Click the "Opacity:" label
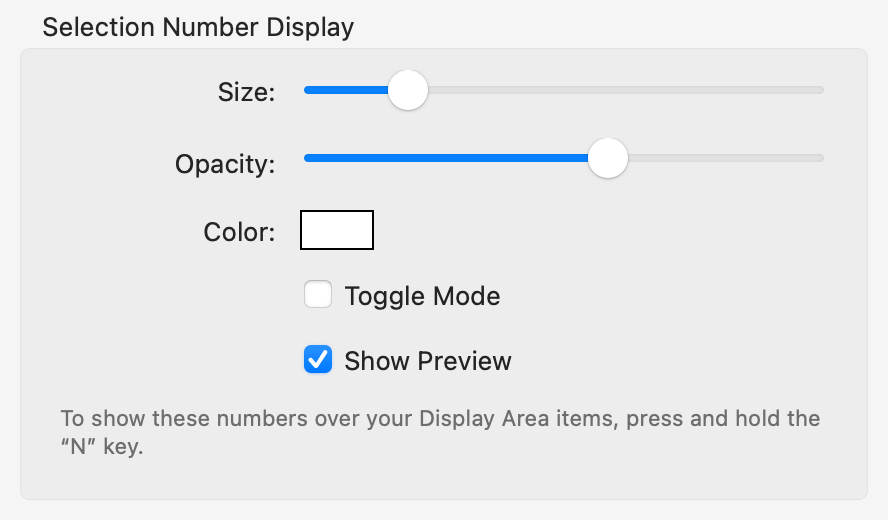The width and height of the screenshot is (888, 520). pyautogui.click(x=225, y=163)
